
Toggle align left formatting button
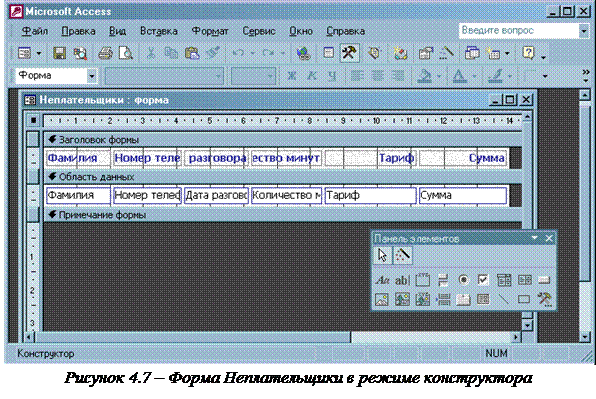pos(357,76)
